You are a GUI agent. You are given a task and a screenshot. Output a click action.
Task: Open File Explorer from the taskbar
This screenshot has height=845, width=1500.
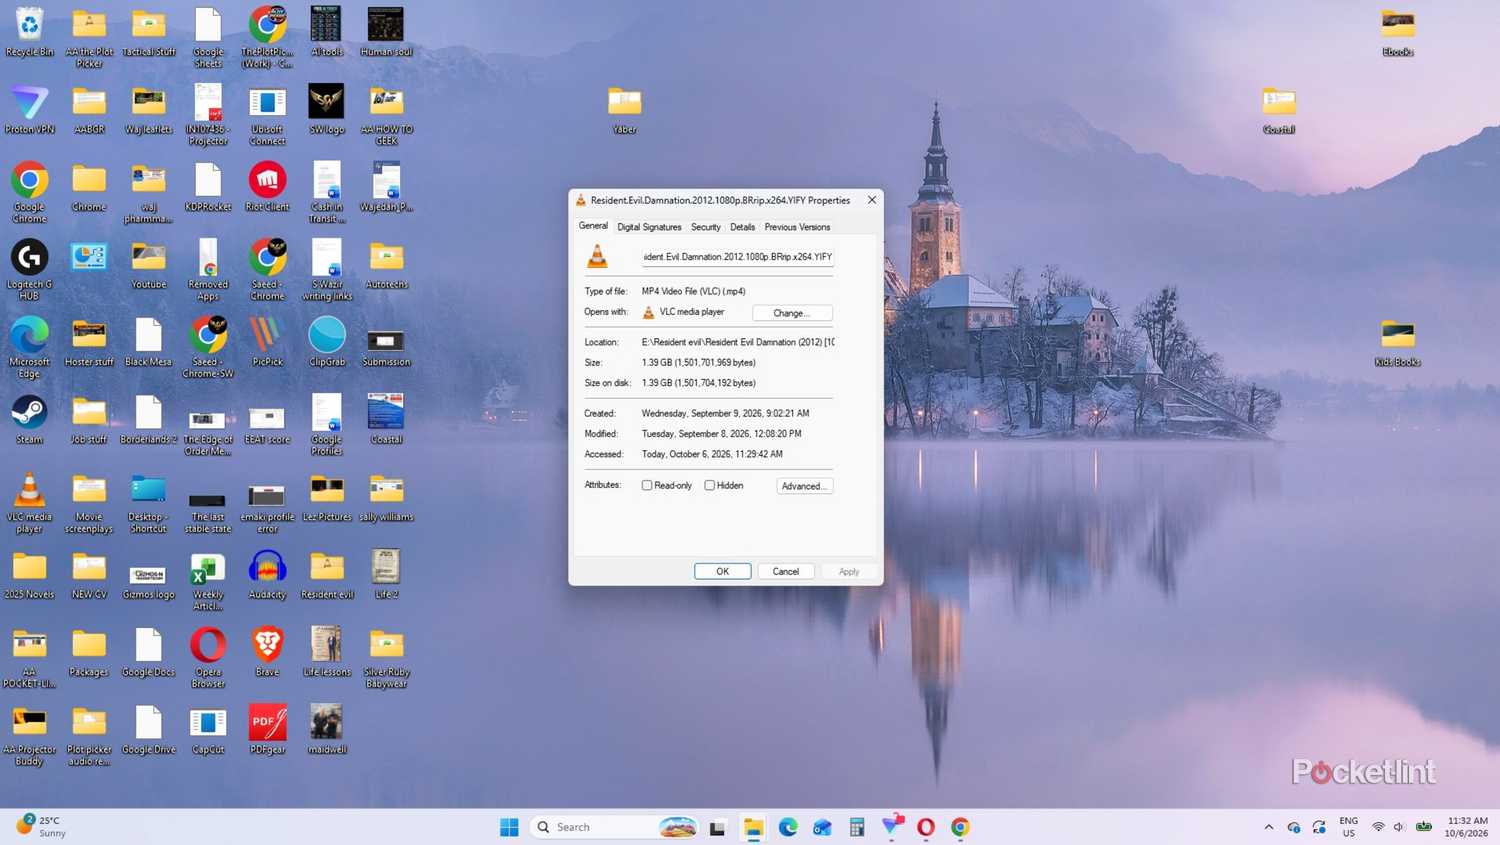pyautogui.click(x=753, y=827)
